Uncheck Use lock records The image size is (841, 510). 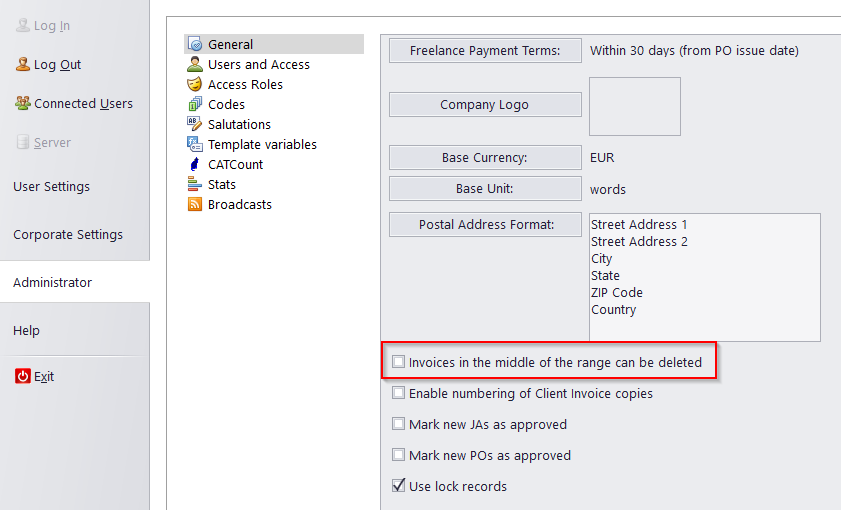[398, 485]
